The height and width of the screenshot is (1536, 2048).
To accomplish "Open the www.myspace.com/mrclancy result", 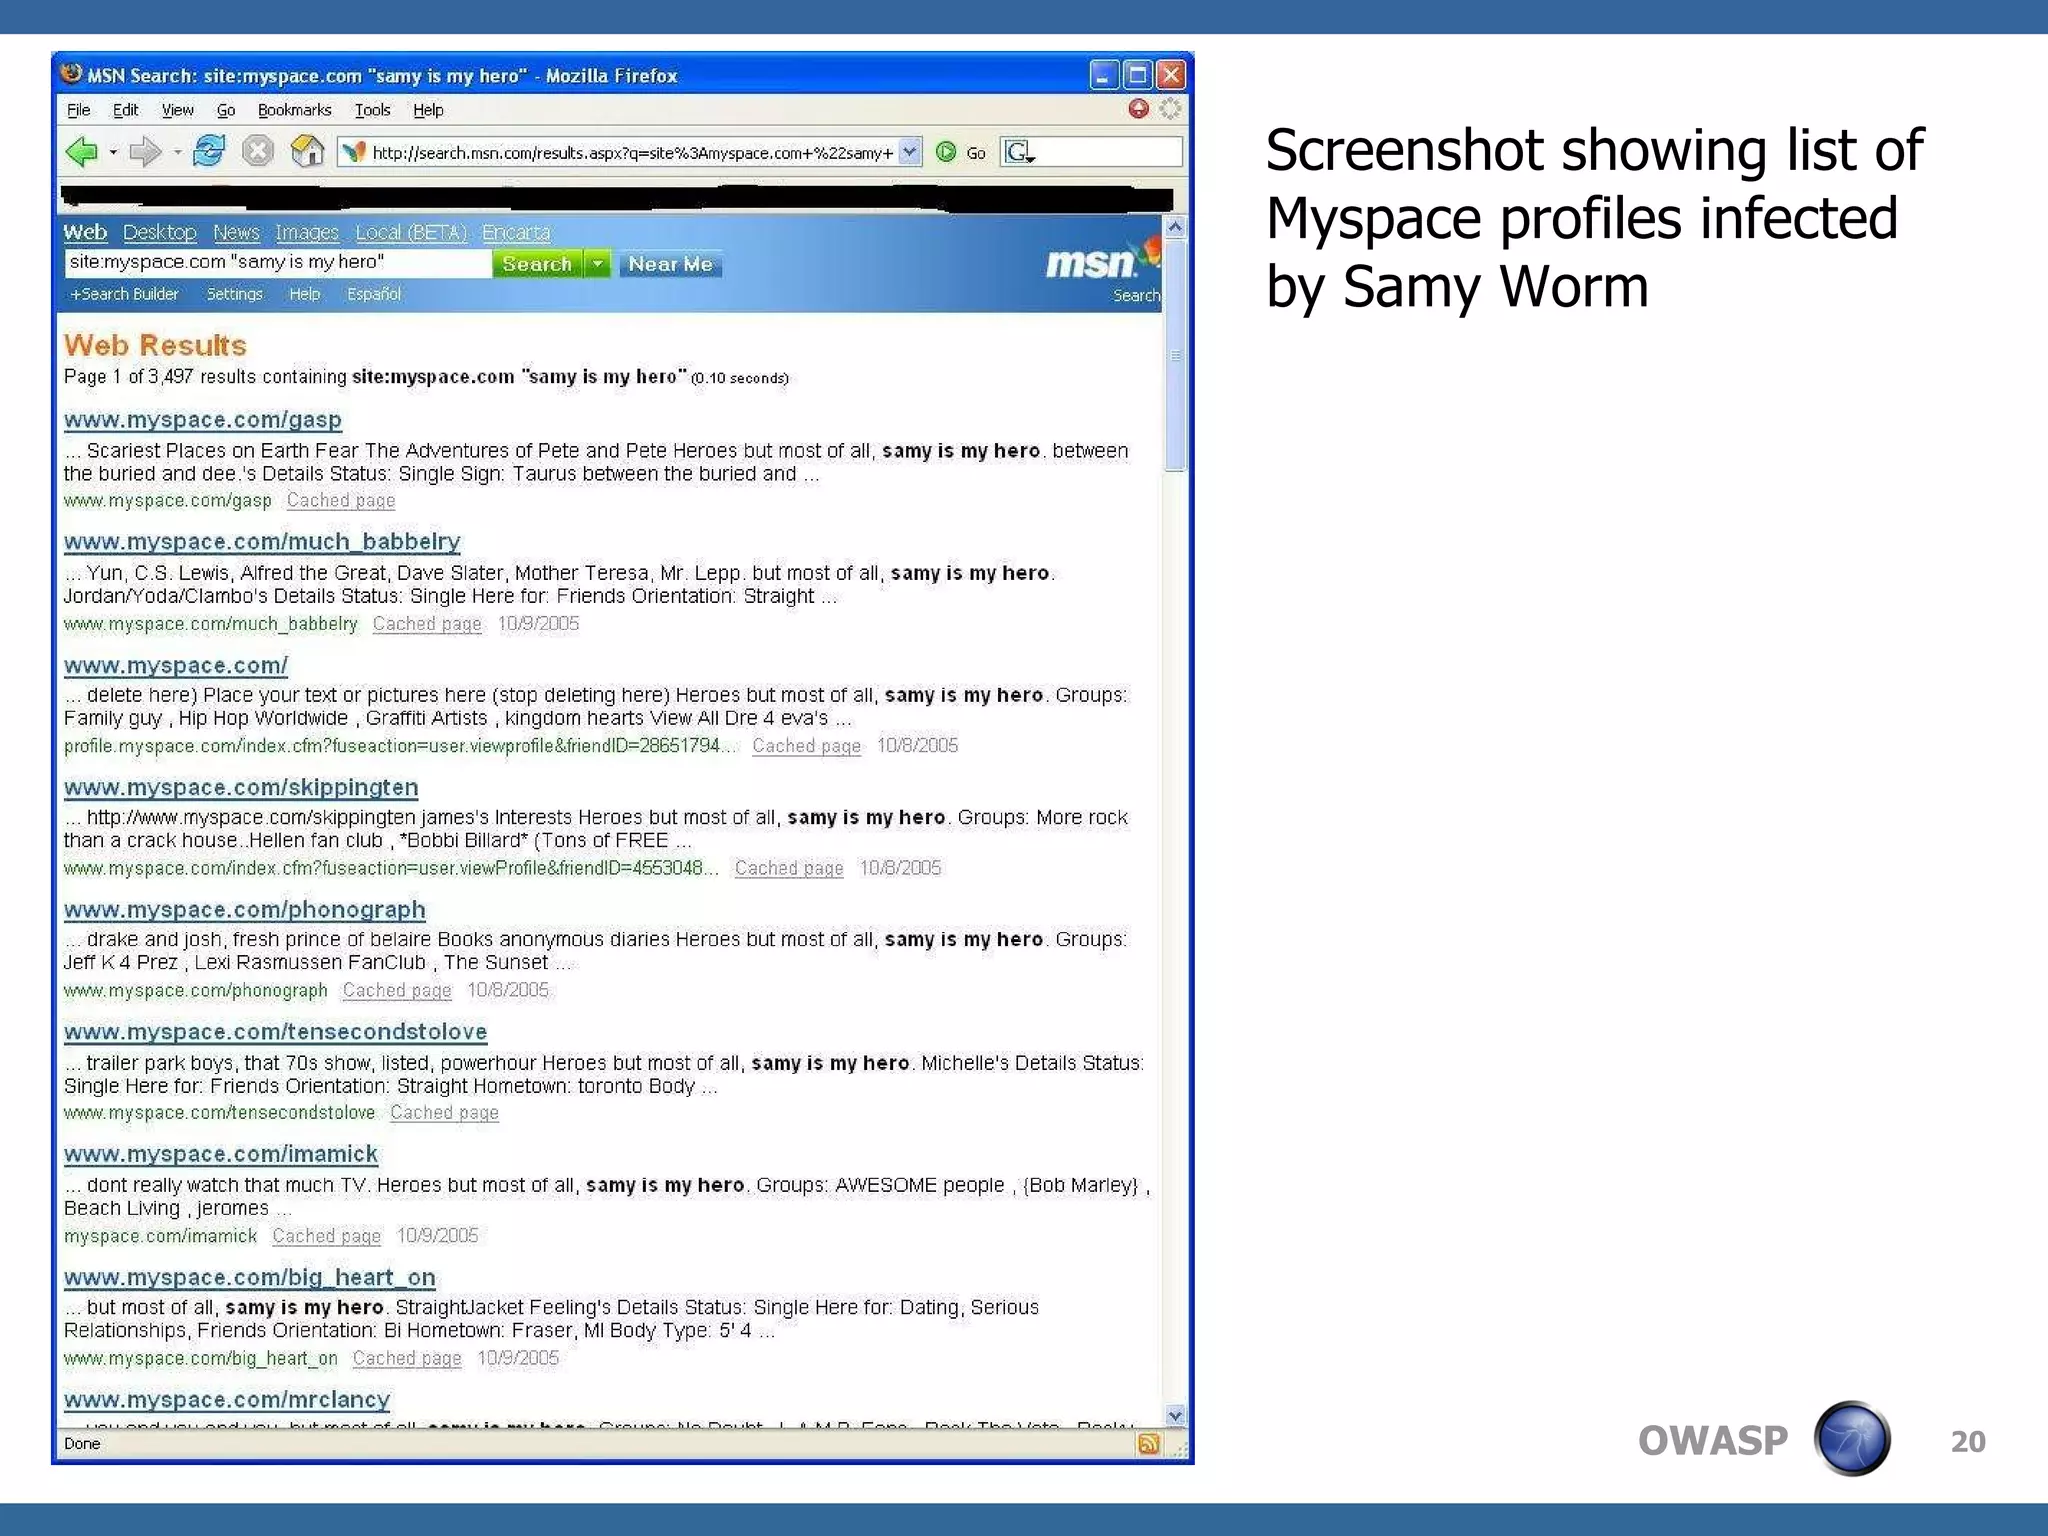I will (x=227, y=1399).
